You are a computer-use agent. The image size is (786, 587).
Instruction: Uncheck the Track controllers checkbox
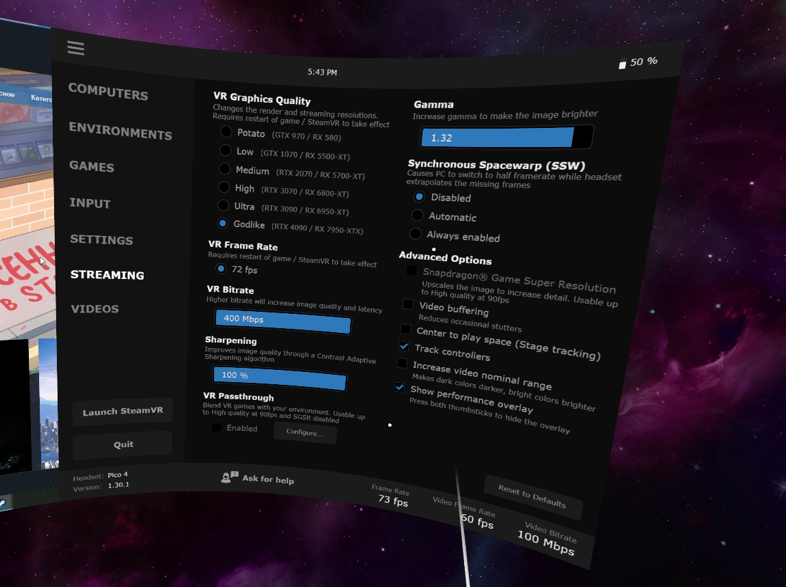pos(404,346)
